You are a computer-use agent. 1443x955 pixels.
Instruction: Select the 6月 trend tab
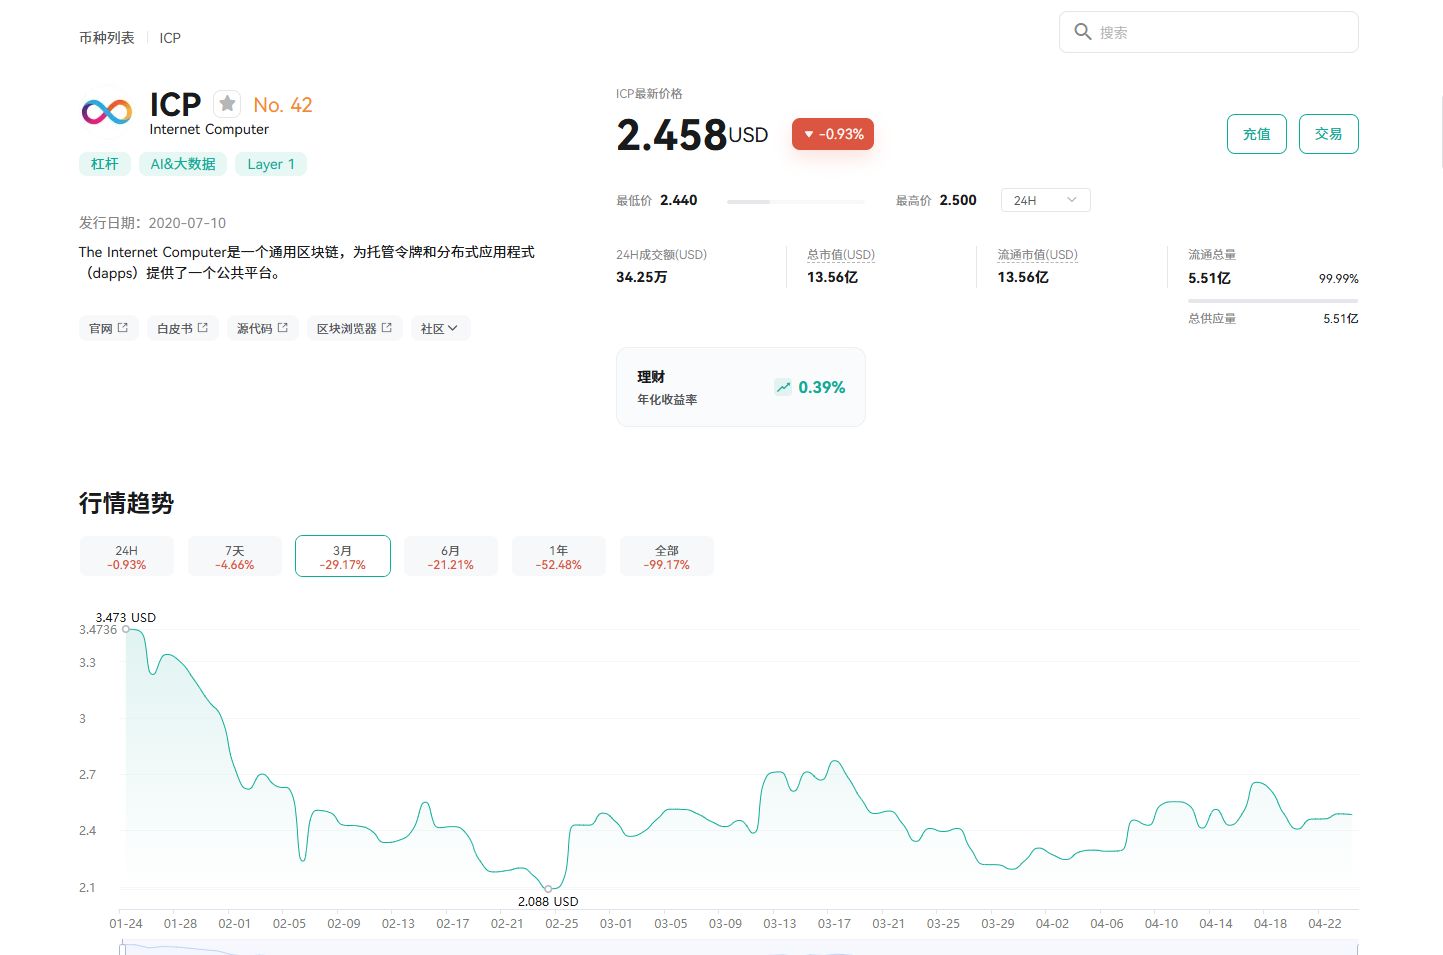tap(451, 556)
